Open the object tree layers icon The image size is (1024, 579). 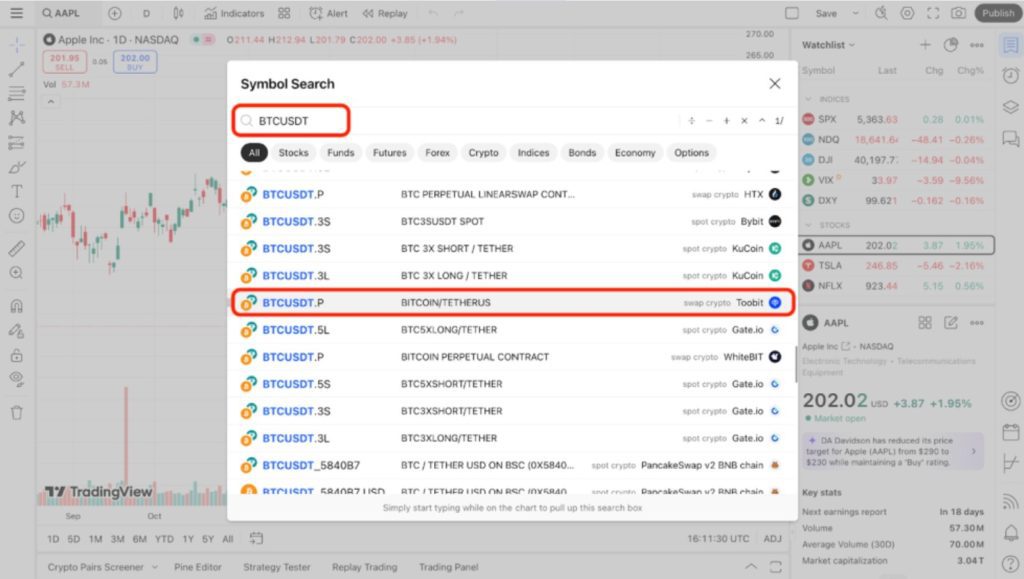point(1010,106)
